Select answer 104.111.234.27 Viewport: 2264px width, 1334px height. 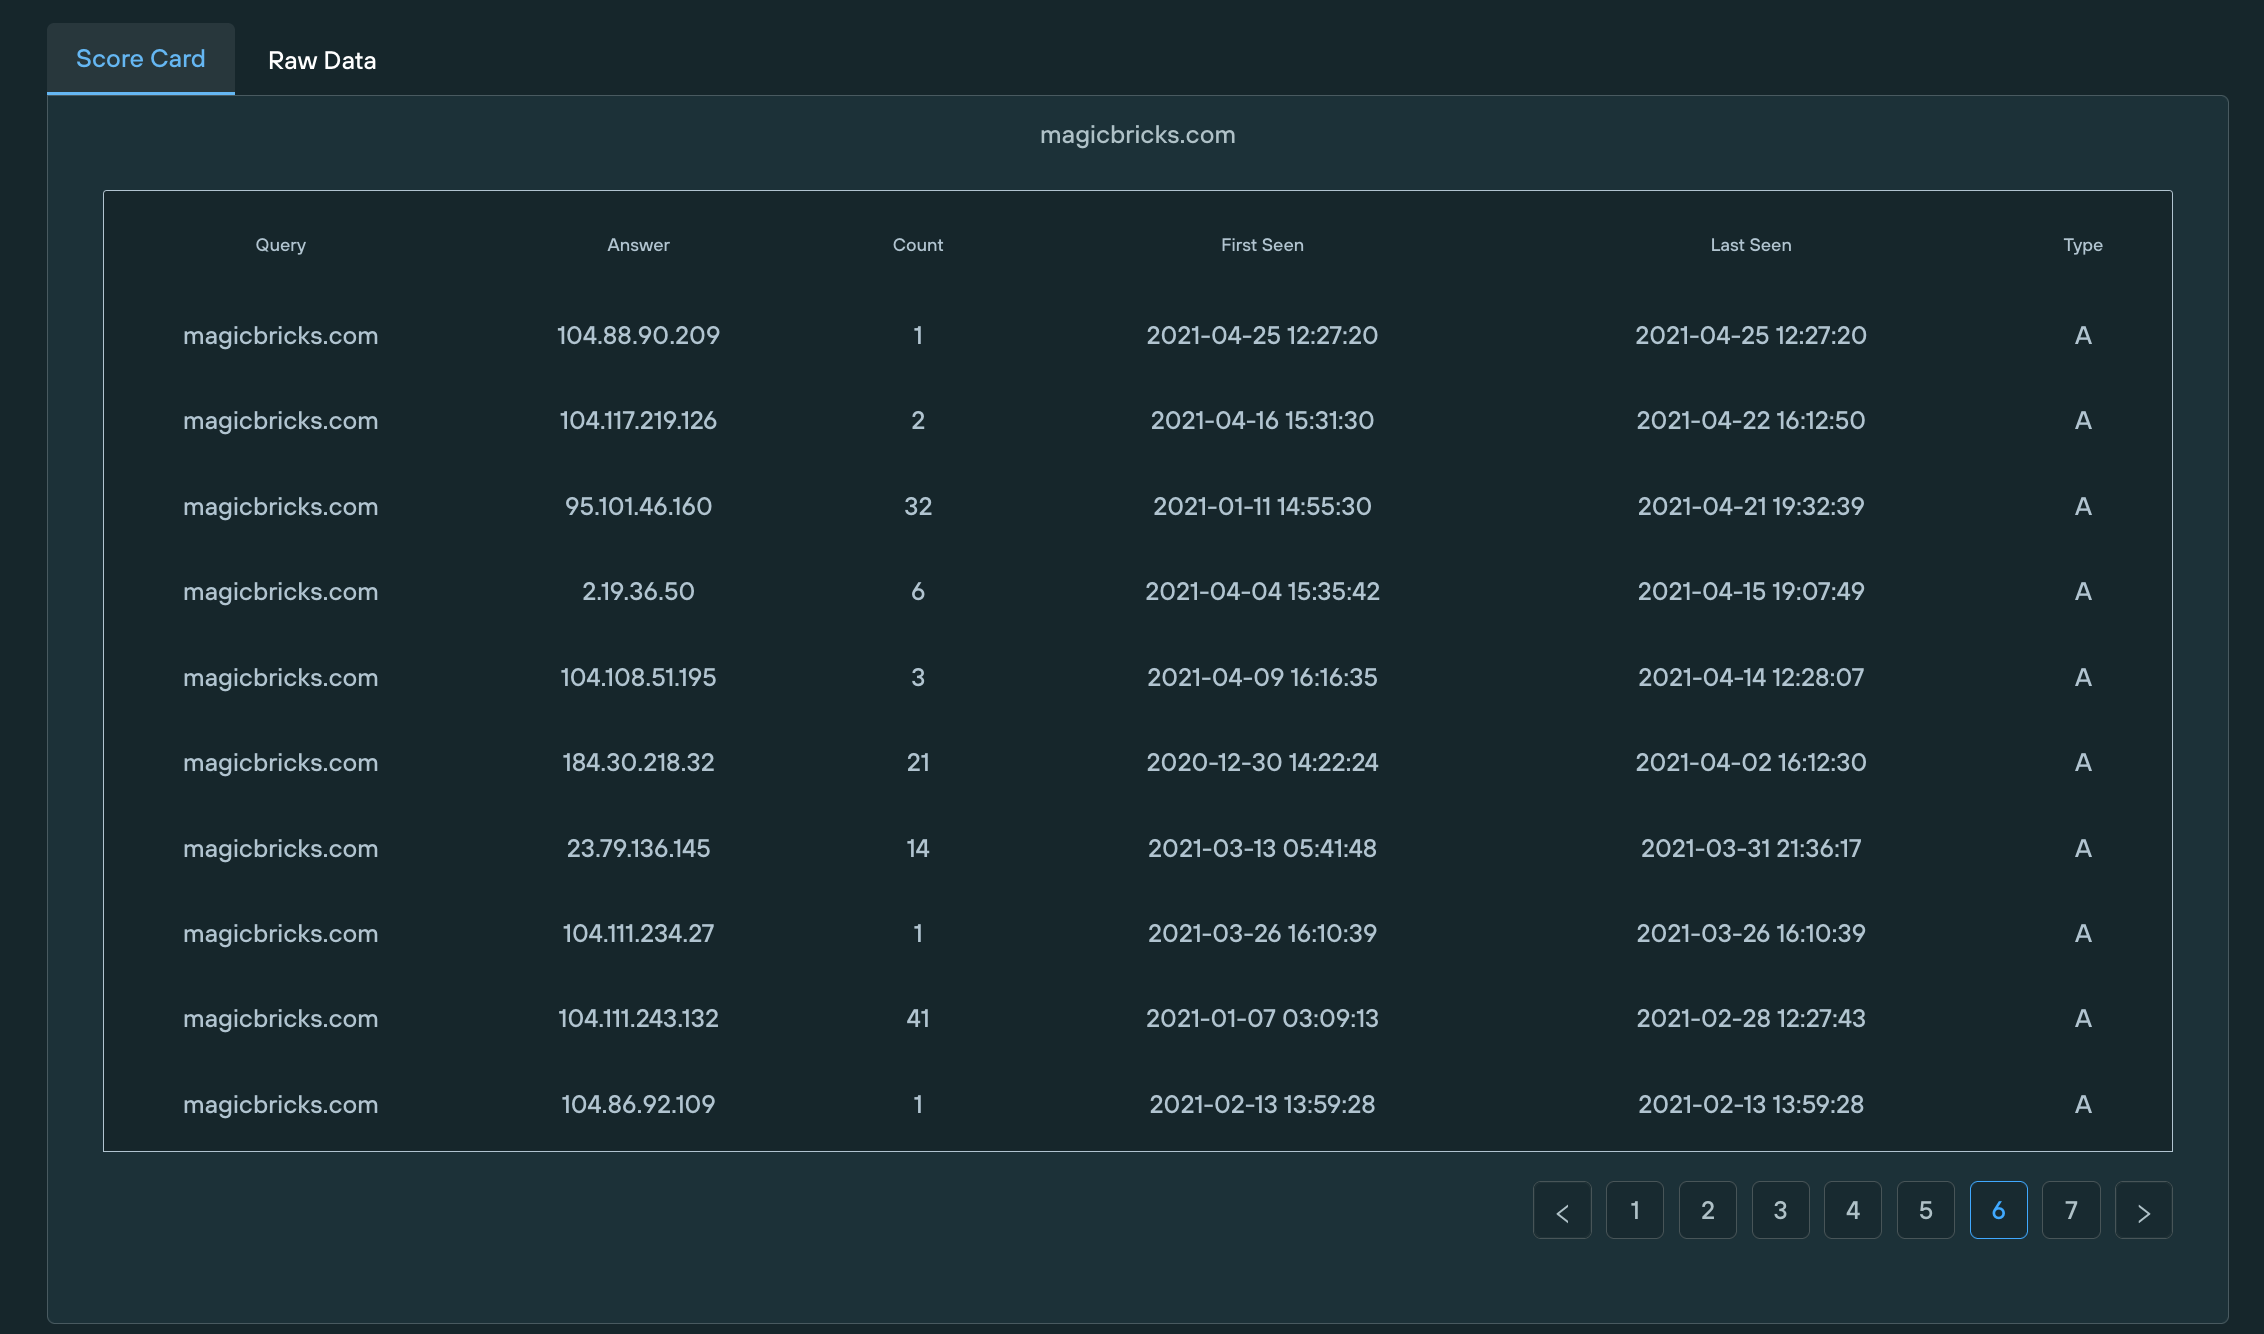[x=638, y=933]
